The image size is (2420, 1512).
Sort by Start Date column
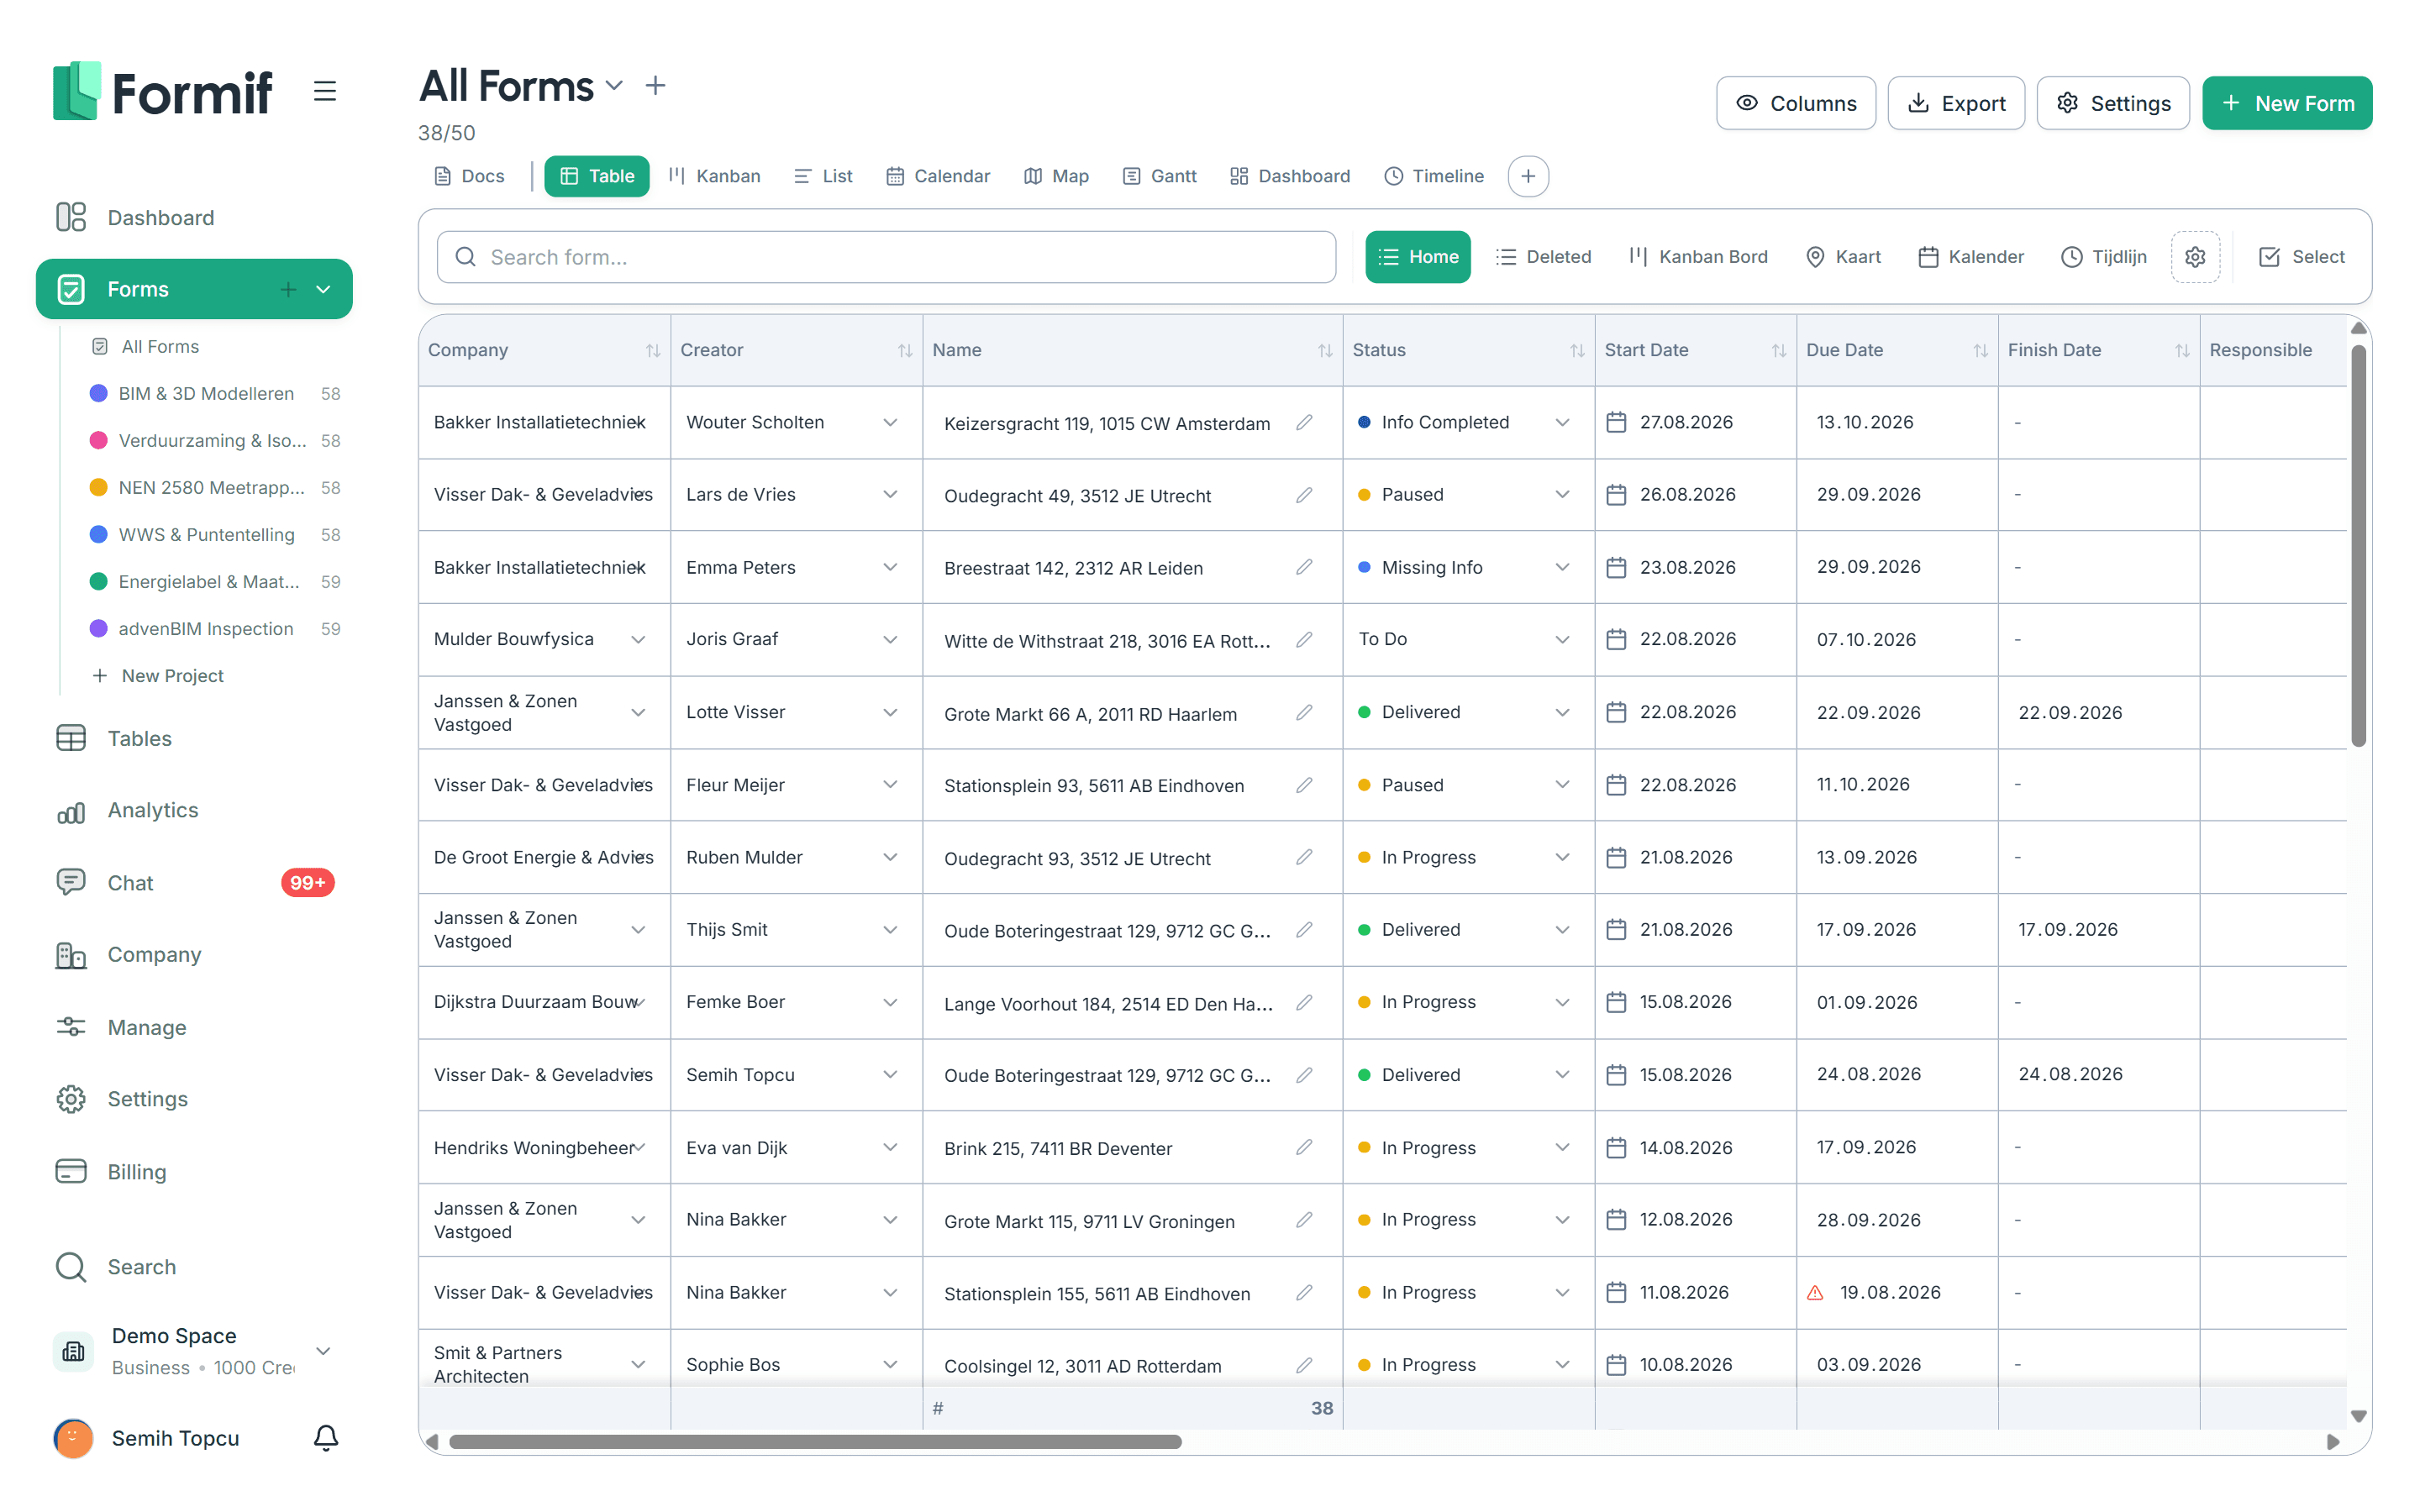coord(1779,350)
